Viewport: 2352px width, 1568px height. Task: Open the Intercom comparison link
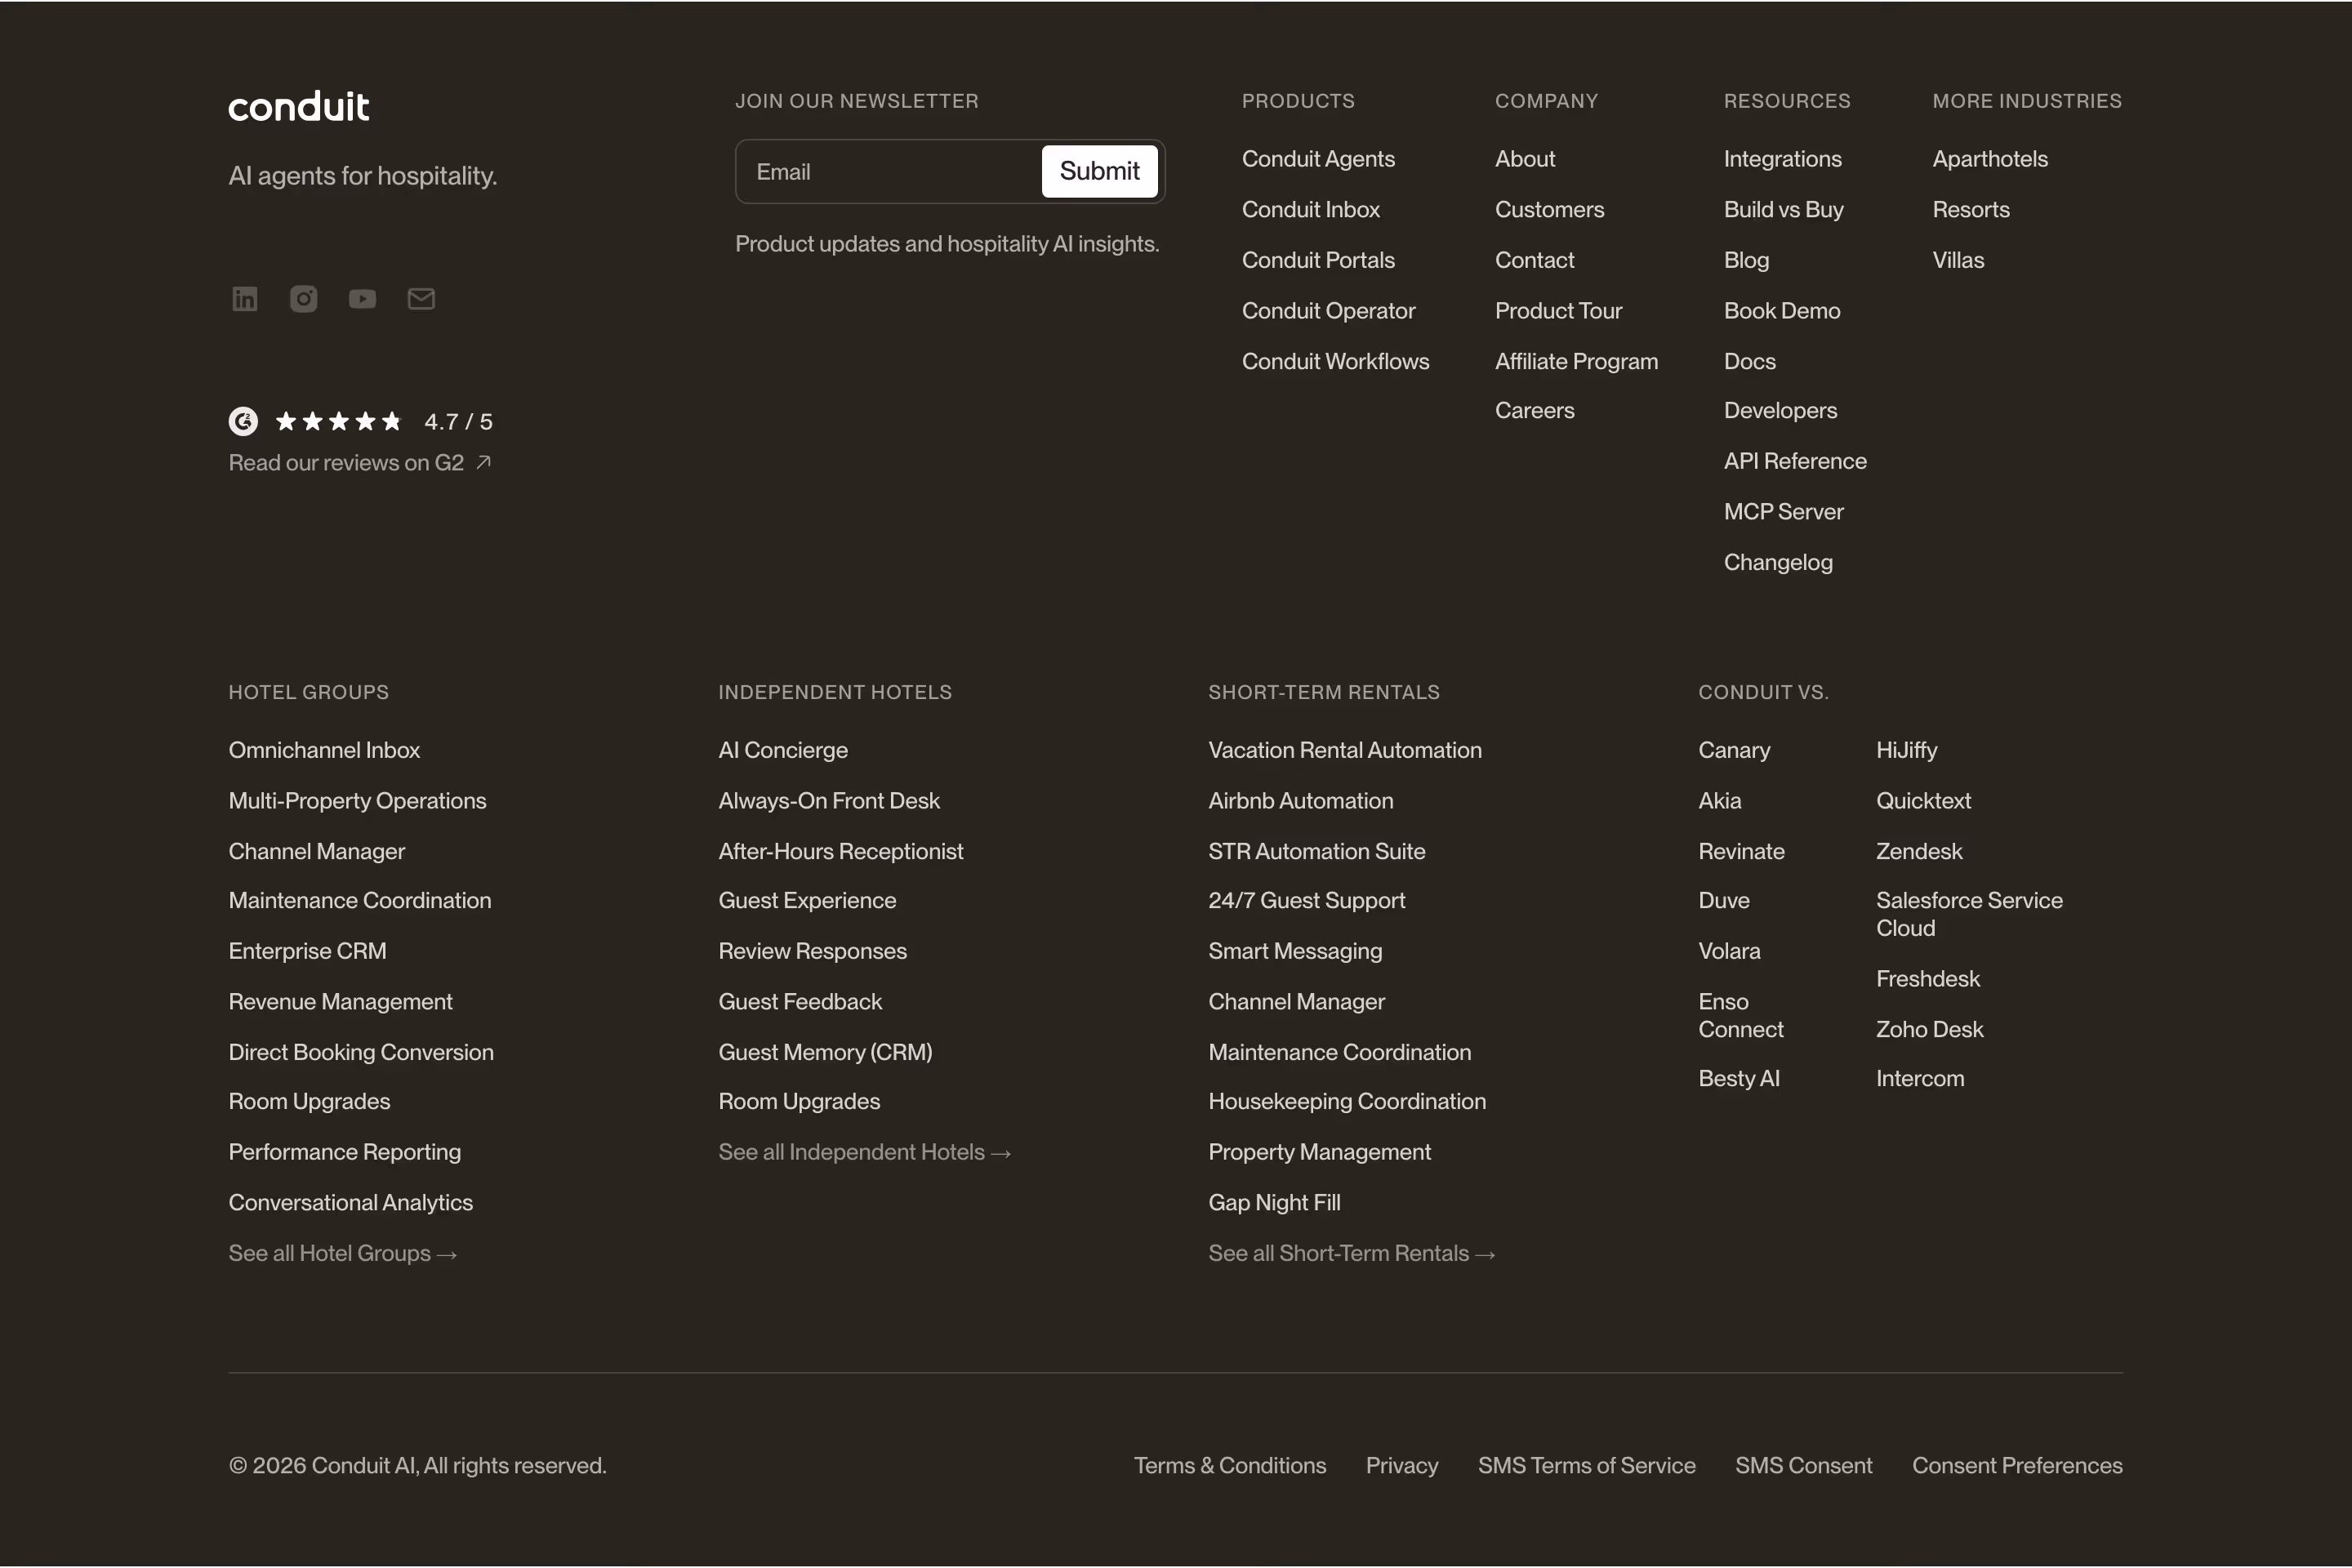(1920, 1079)
